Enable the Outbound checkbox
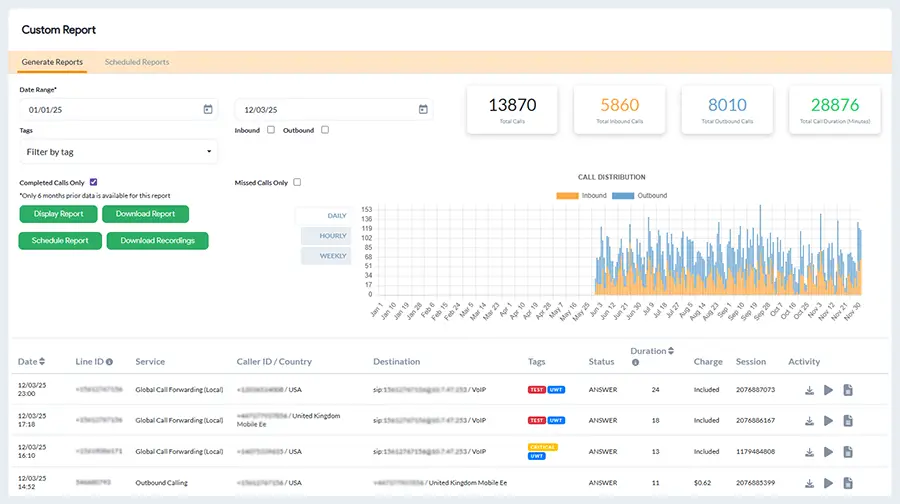Image resolution: width=900 pixels, height=504 pixels. click(x=325, y=130)
